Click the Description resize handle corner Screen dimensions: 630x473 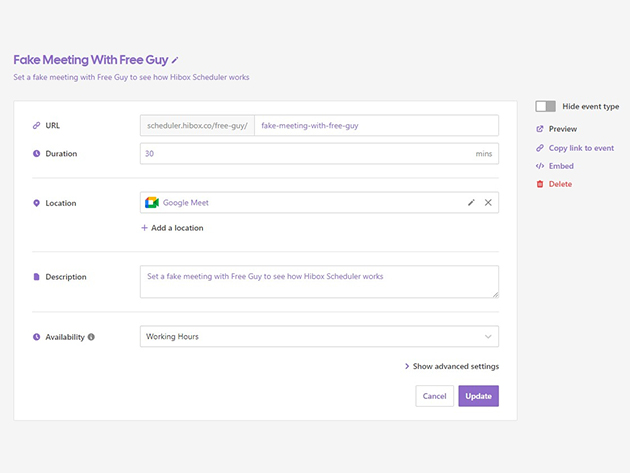click(x=495, y=294)
